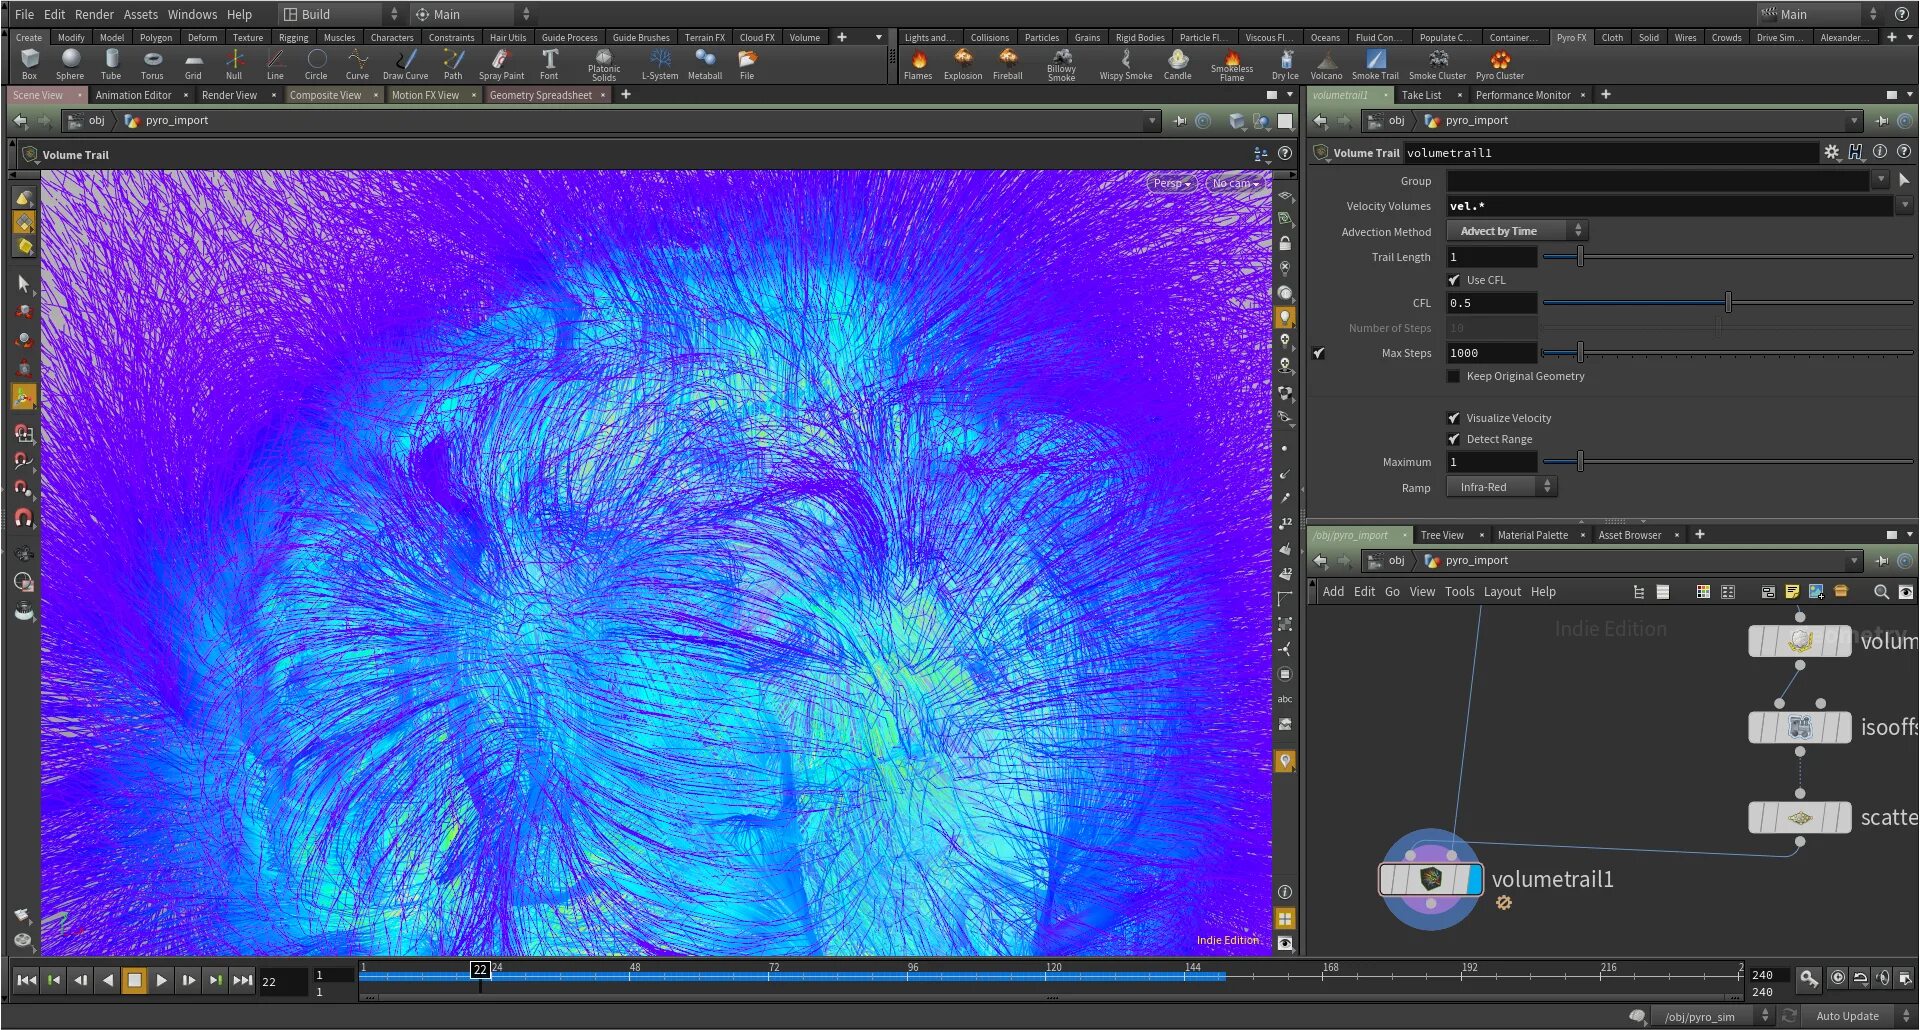The image size is (1920, 1030).
Task: Click the Velocity Volumes input field
Action: pos(1668,206)
